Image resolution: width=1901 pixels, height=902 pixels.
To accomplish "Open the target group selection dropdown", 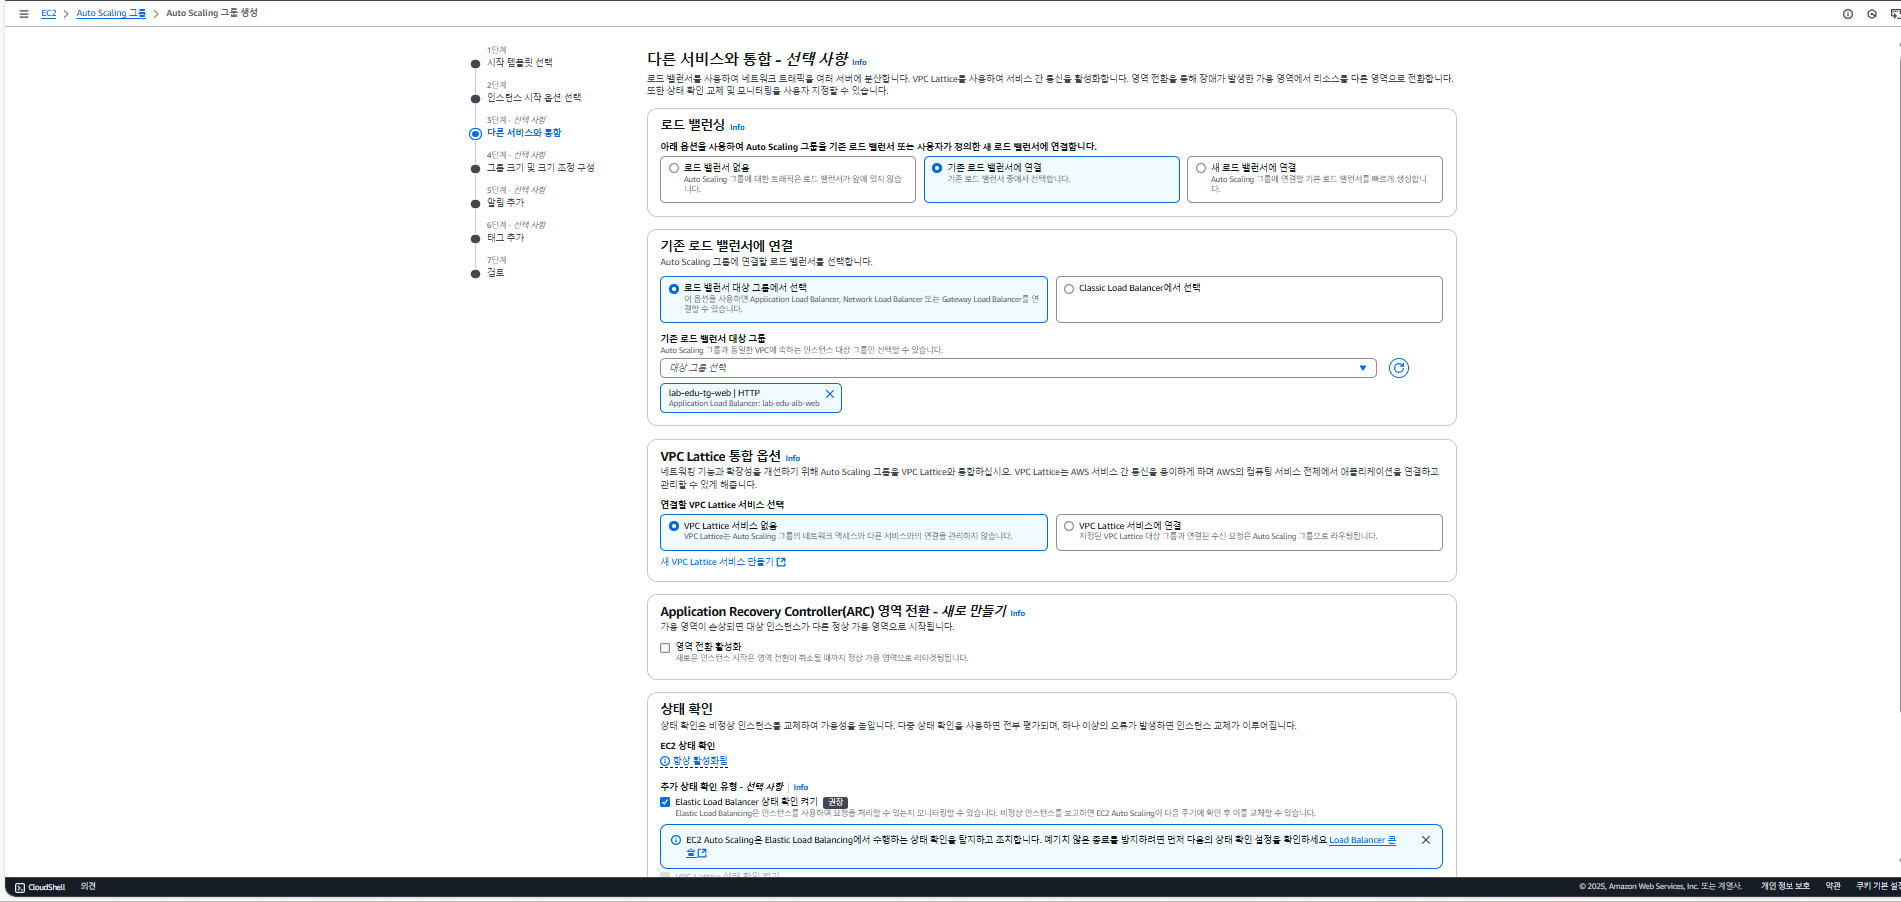I will pyautogui.click(x=1018, y=368).
